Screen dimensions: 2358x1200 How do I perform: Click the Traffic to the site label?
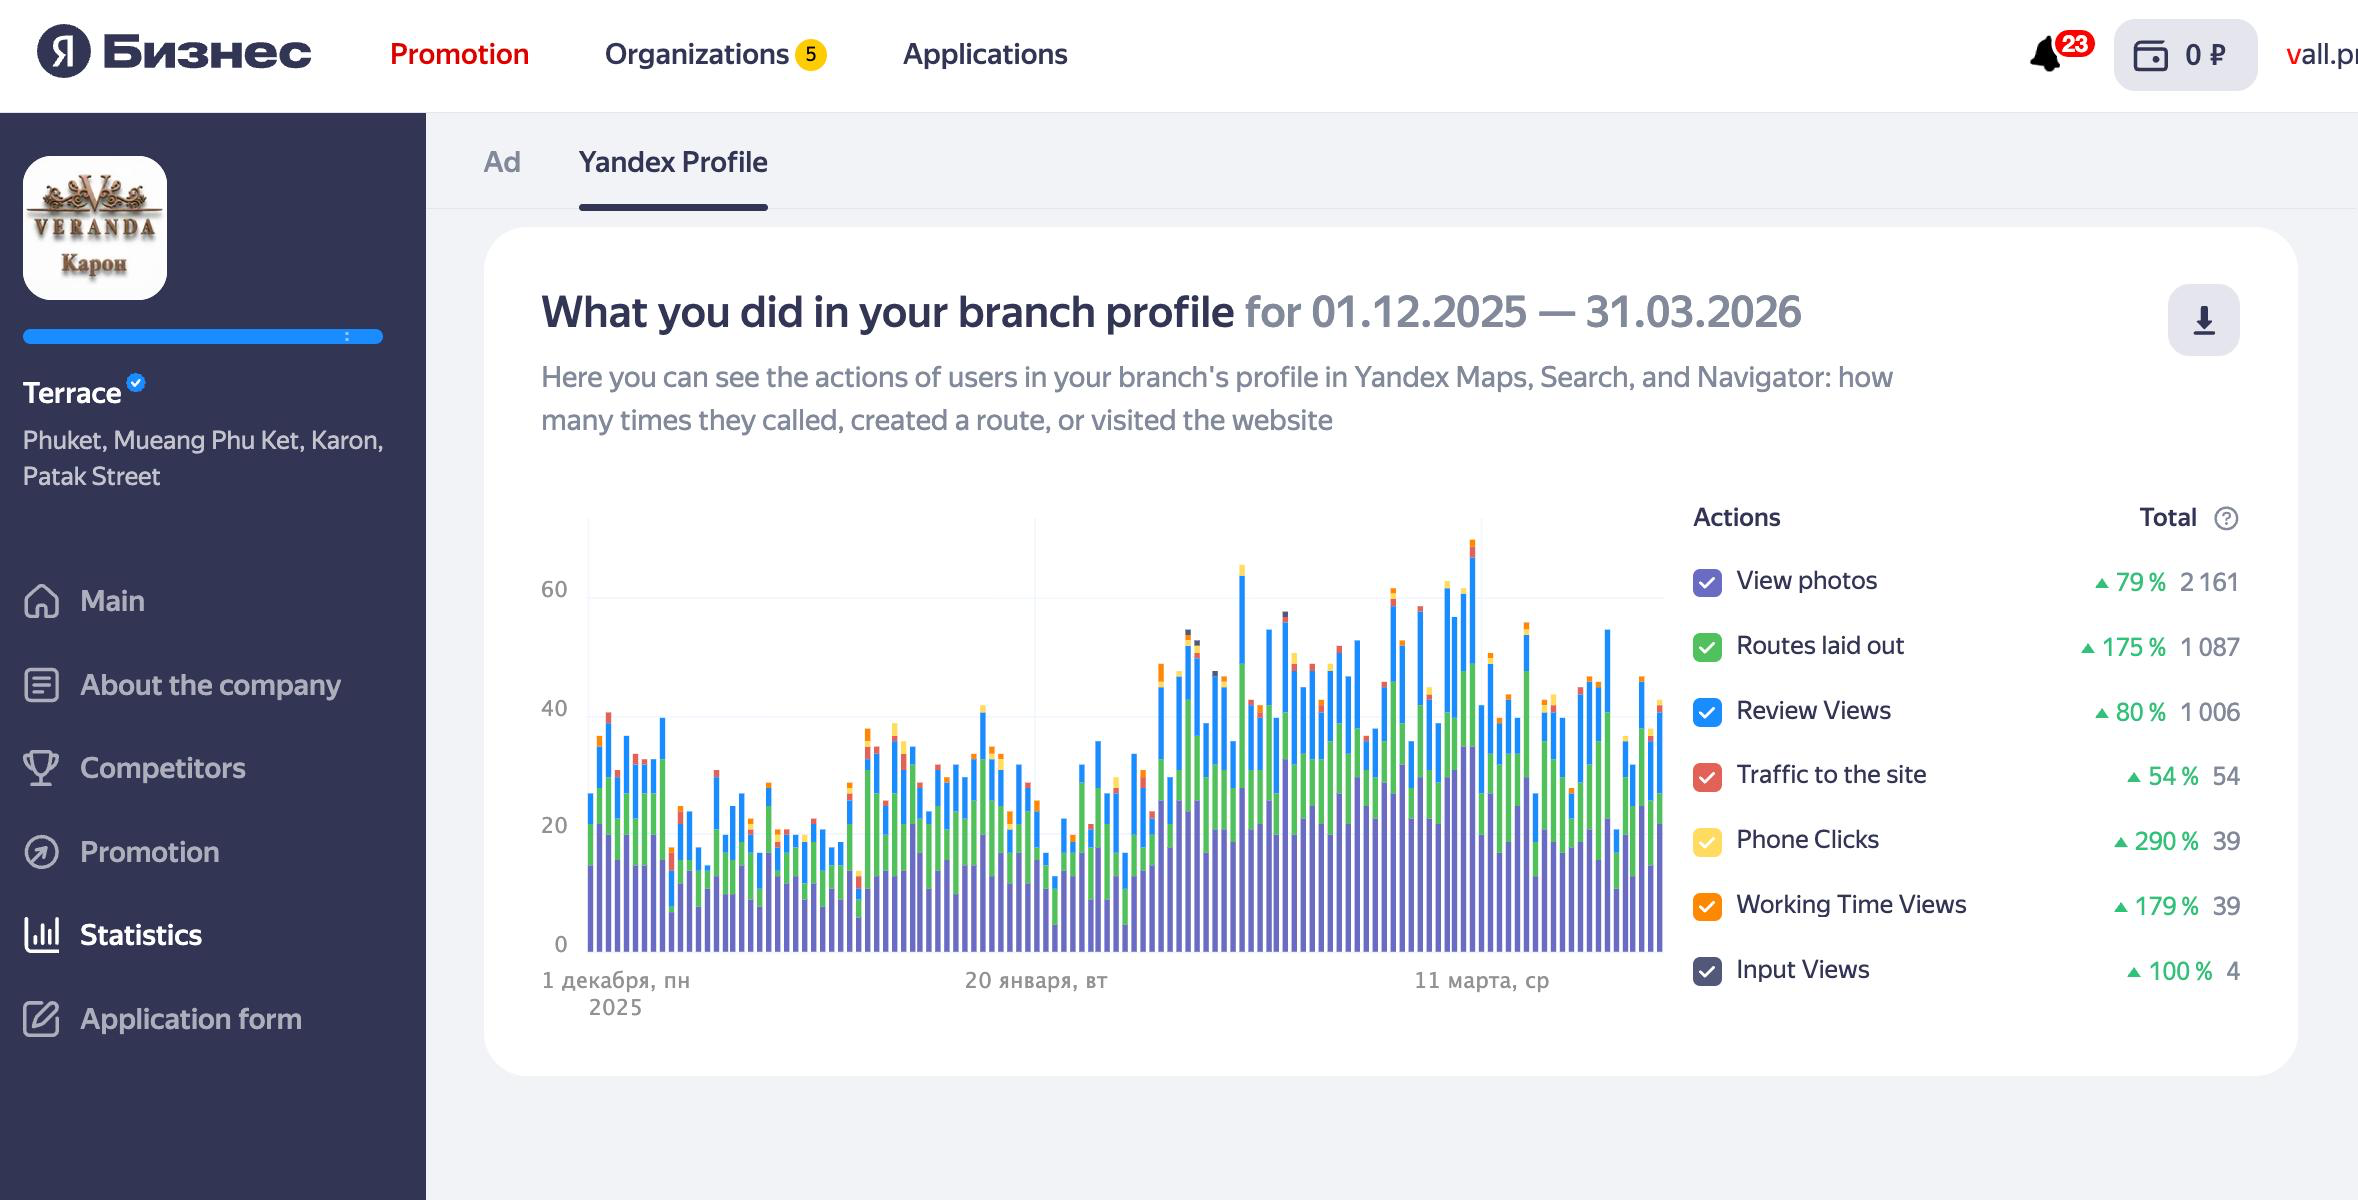(x=1831, y=775)
